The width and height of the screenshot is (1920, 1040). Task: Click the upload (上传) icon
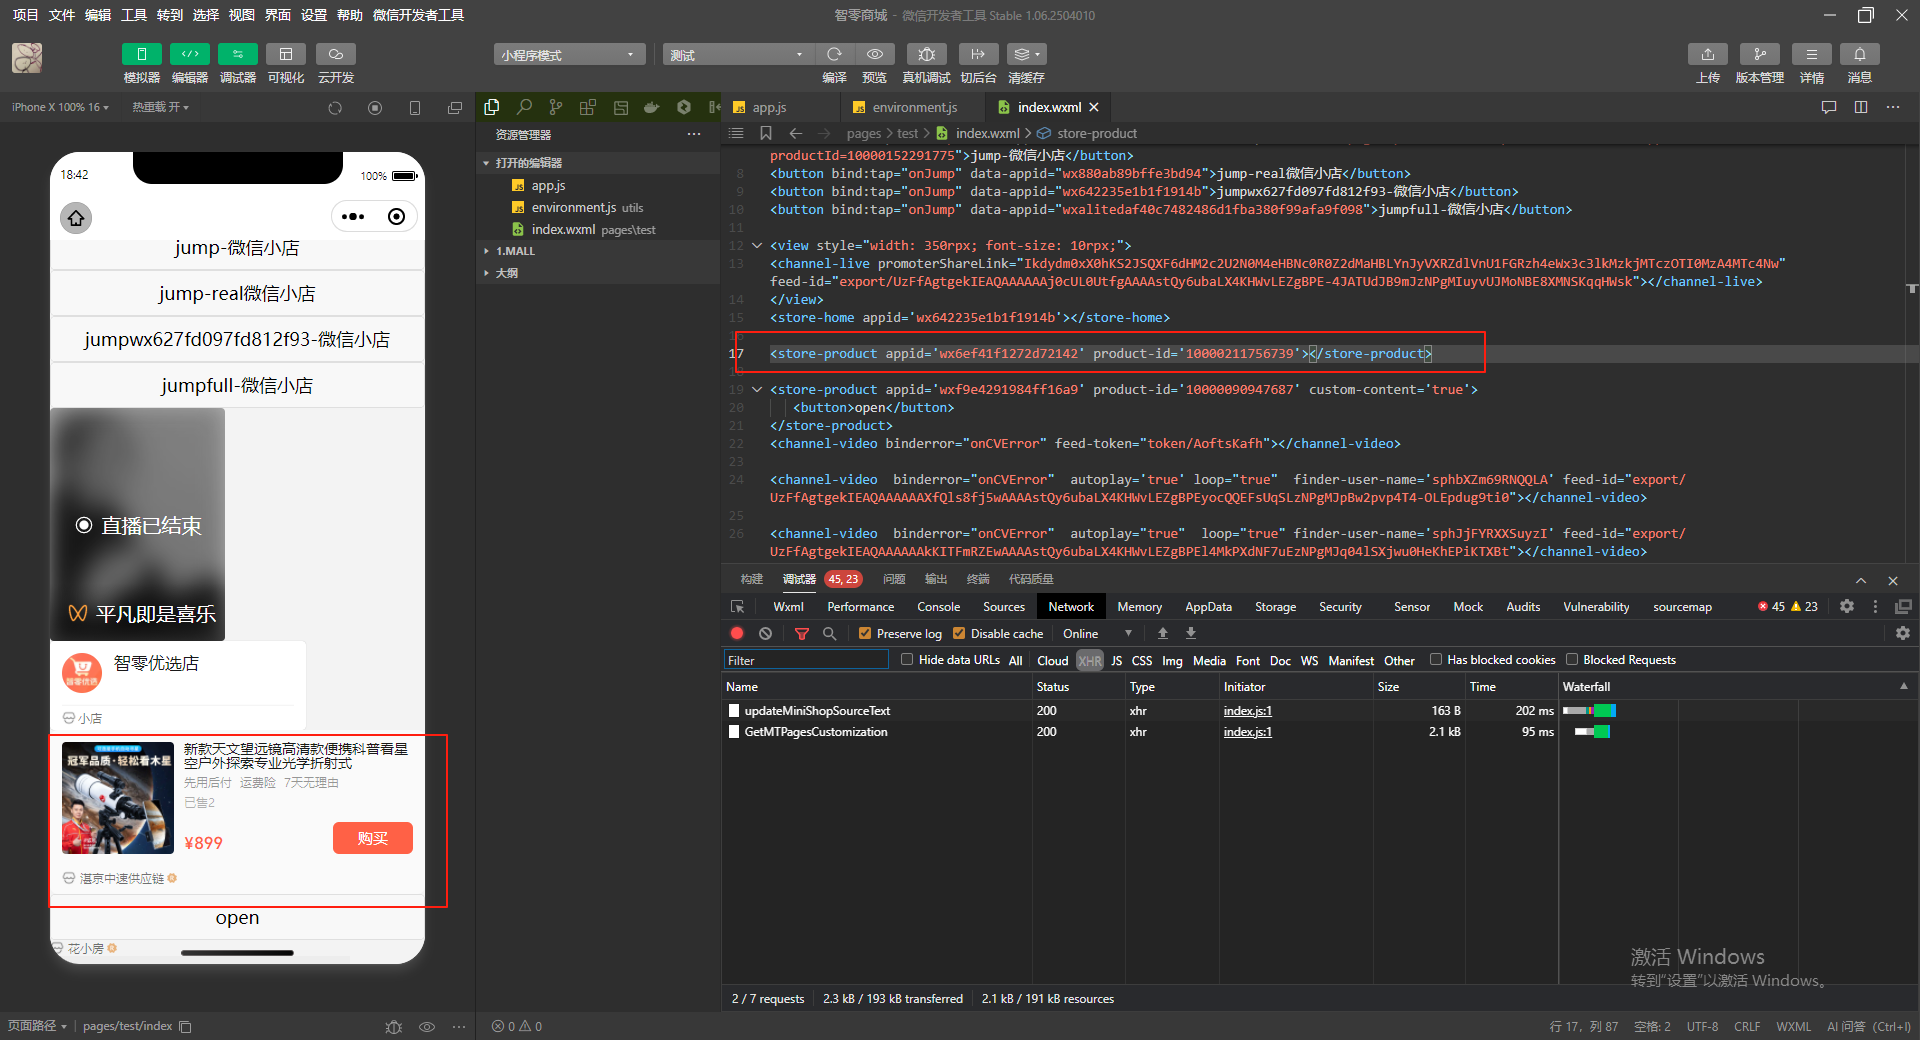(1707, 54)
